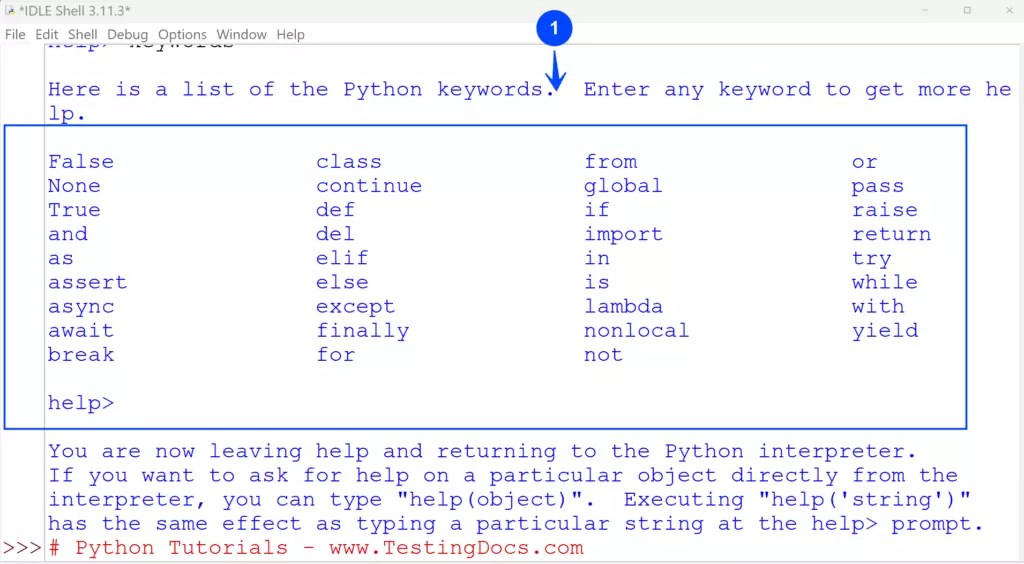Click the 'If you want to ask for help' line
1024x564 pixels.
coord(503,476)
